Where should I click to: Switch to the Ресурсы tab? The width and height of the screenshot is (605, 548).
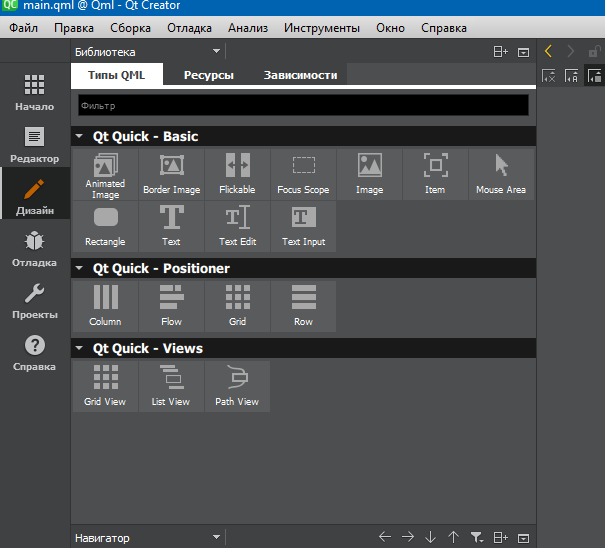208,75
